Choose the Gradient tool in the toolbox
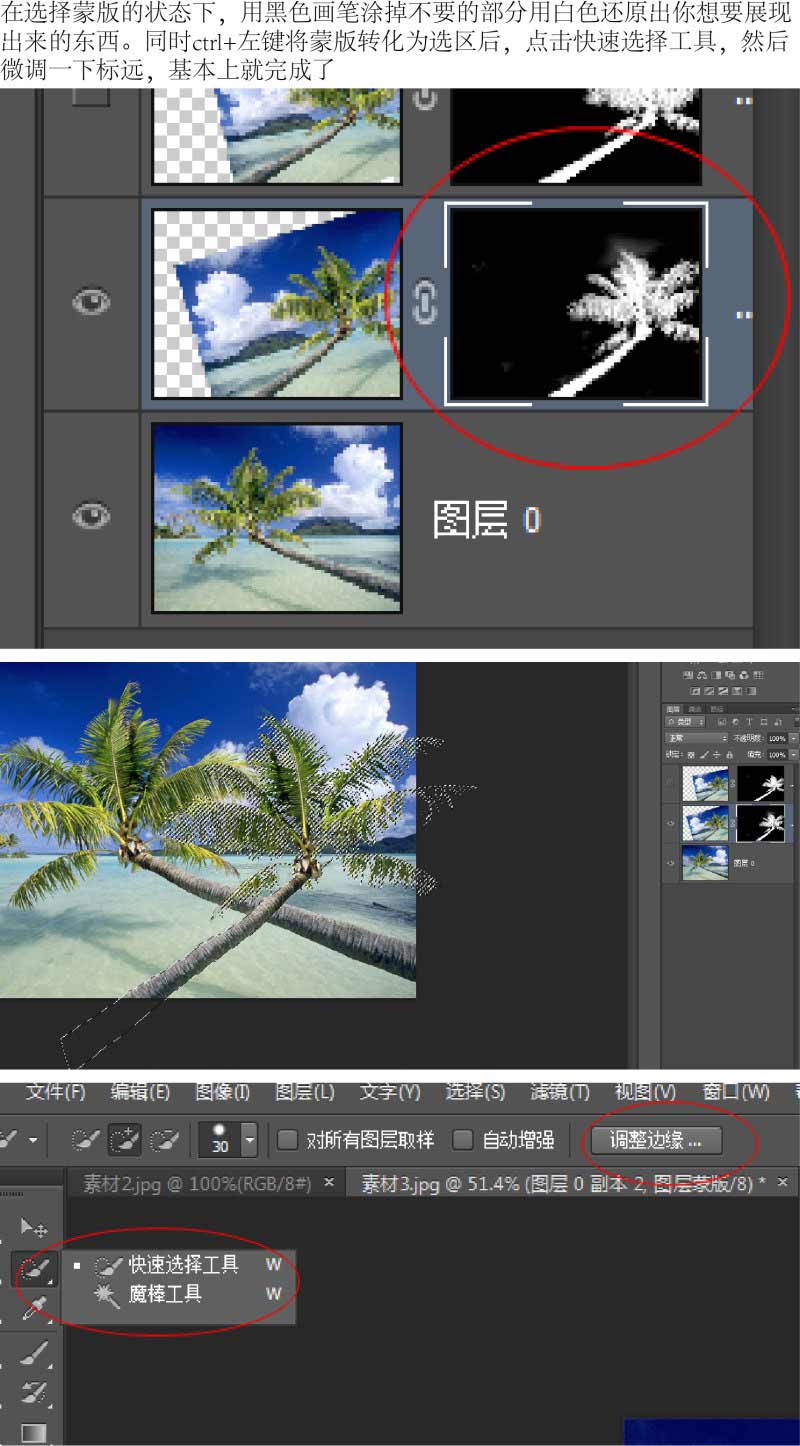 coord(34,1433)
